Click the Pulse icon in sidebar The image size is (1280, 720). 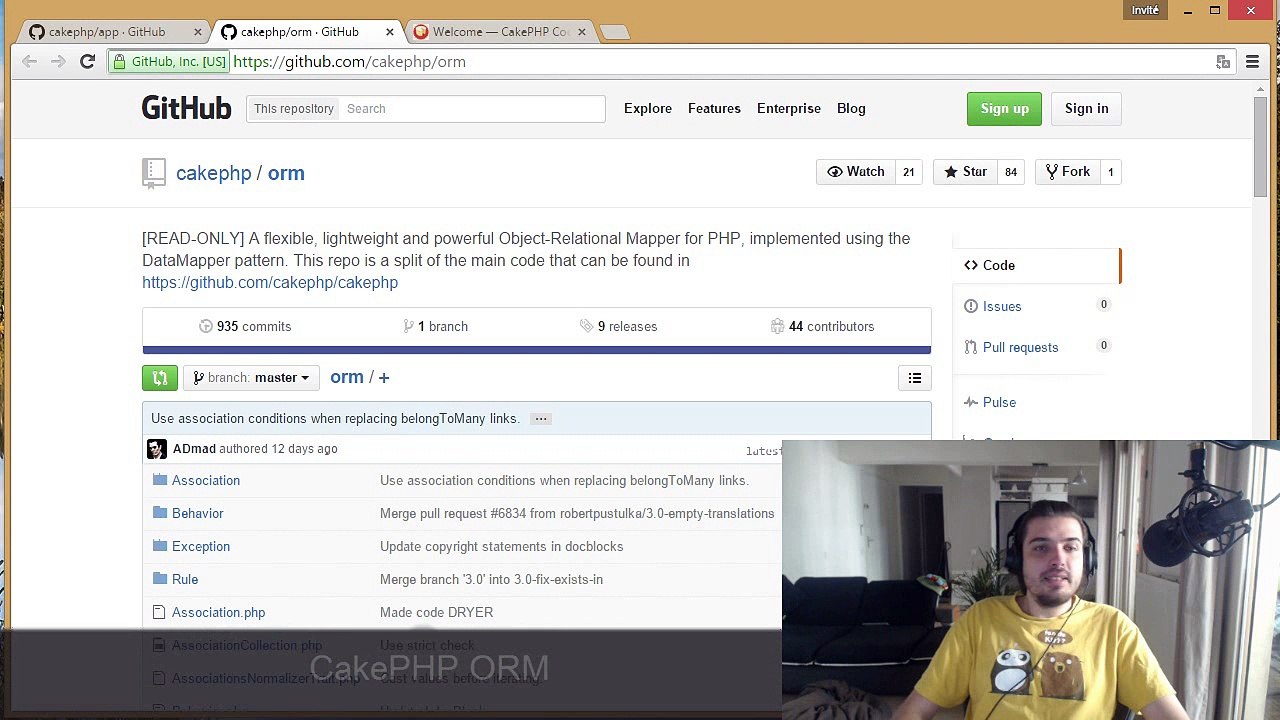[970, 402]
